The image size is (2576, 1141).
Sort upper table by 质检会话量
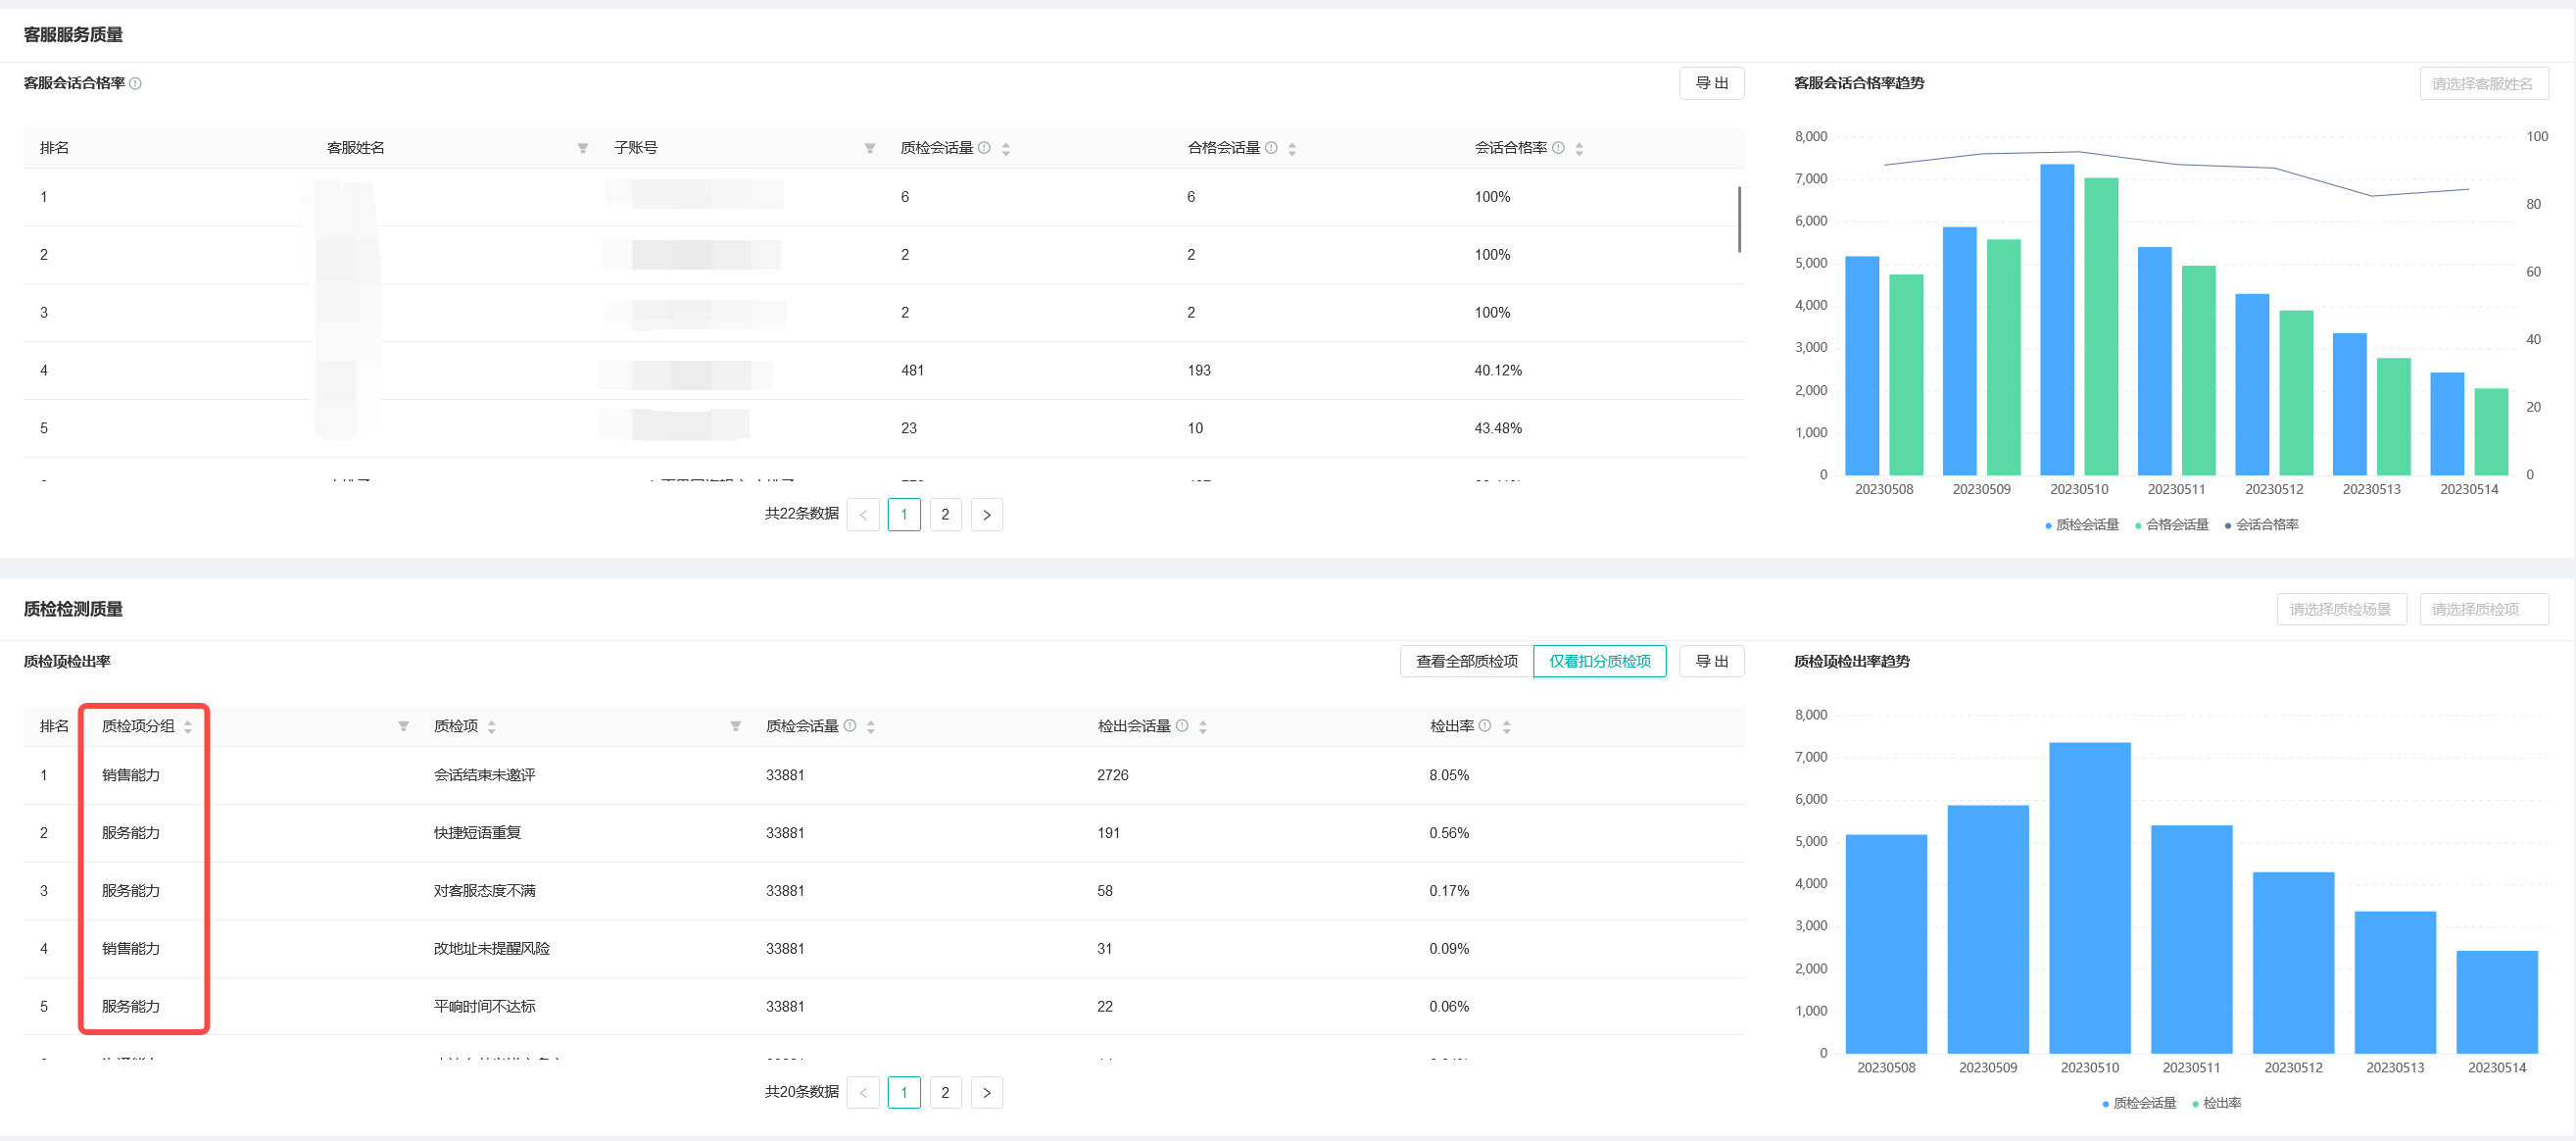coord(1006,148)
